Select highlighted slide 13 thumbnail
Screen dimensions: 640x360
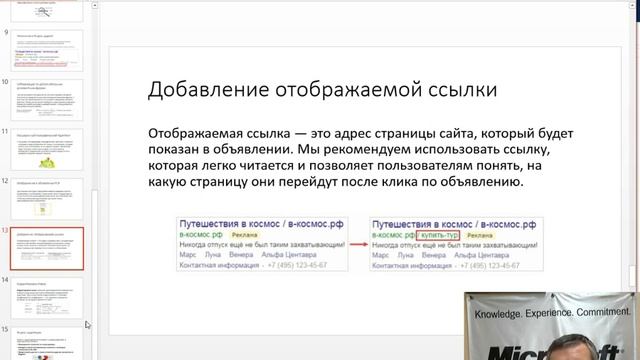click(x=47, y=249)
